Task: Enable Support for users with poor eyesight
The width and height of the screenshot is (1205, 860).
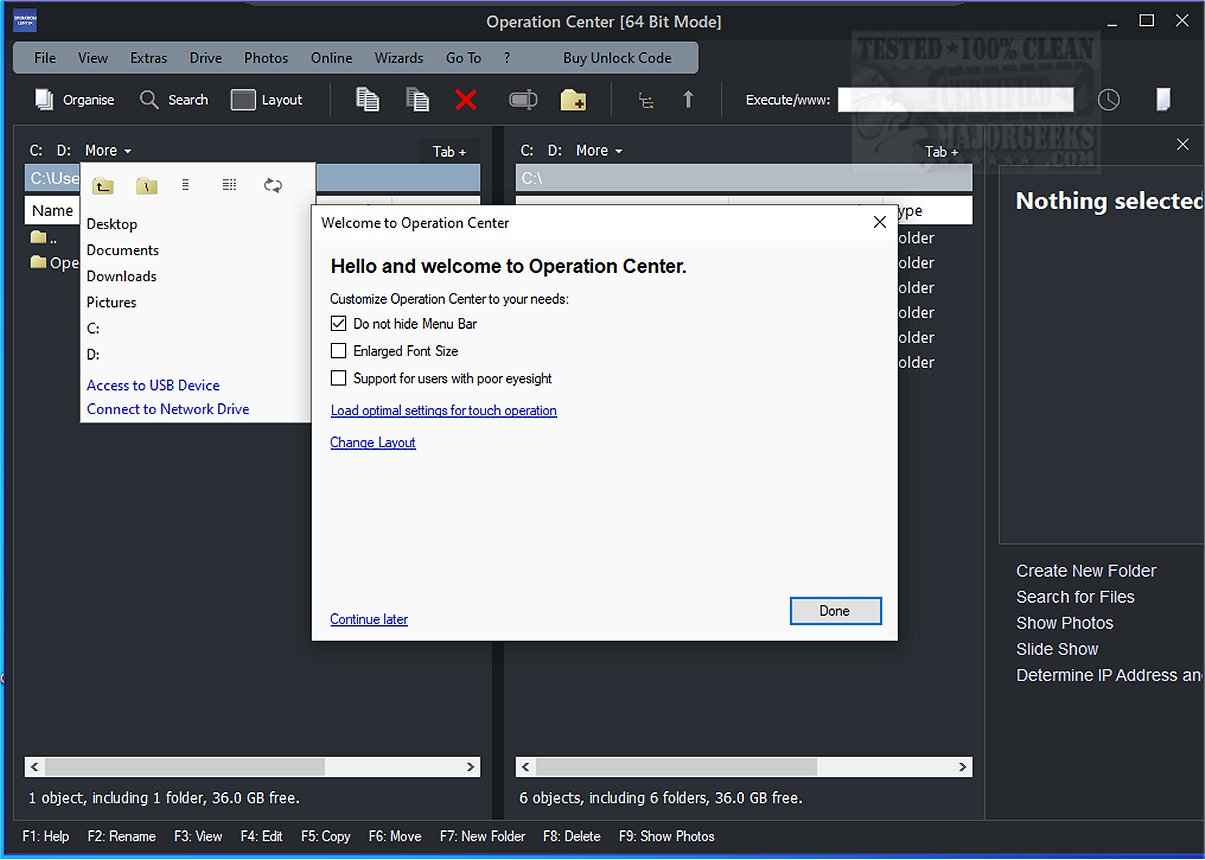Action: [338, 378]
